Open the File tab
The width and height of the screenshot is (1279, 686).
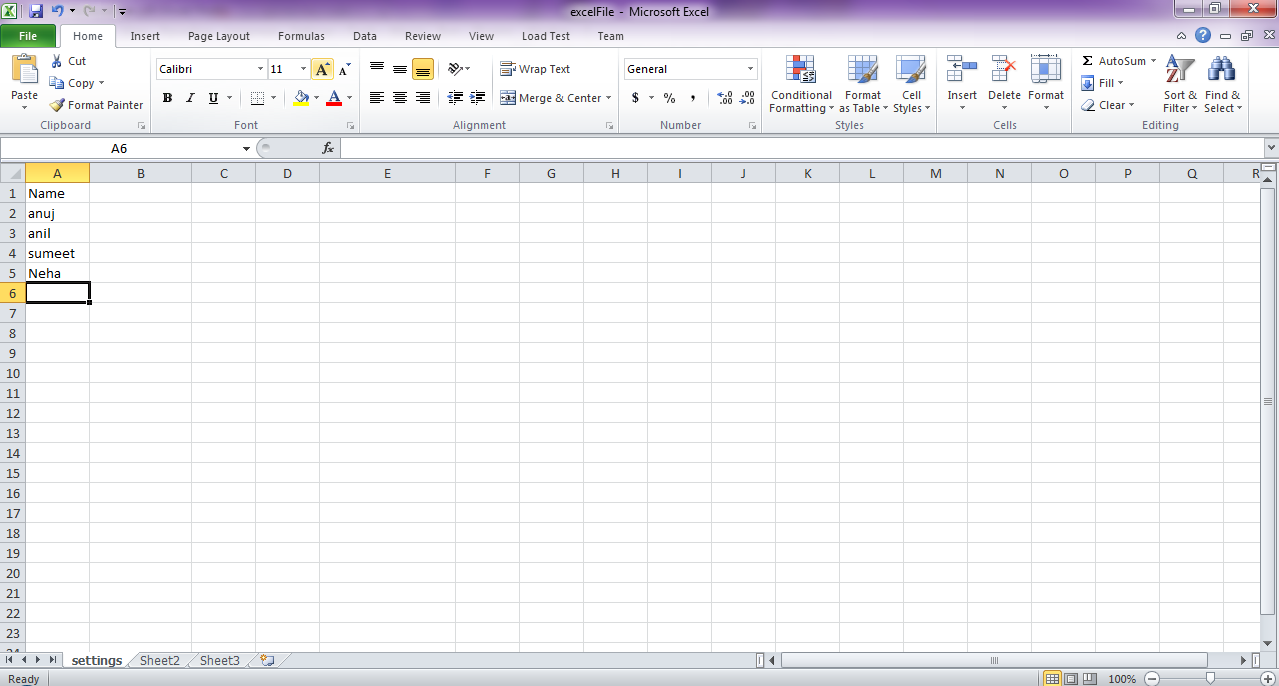click(x=28, y=36)
